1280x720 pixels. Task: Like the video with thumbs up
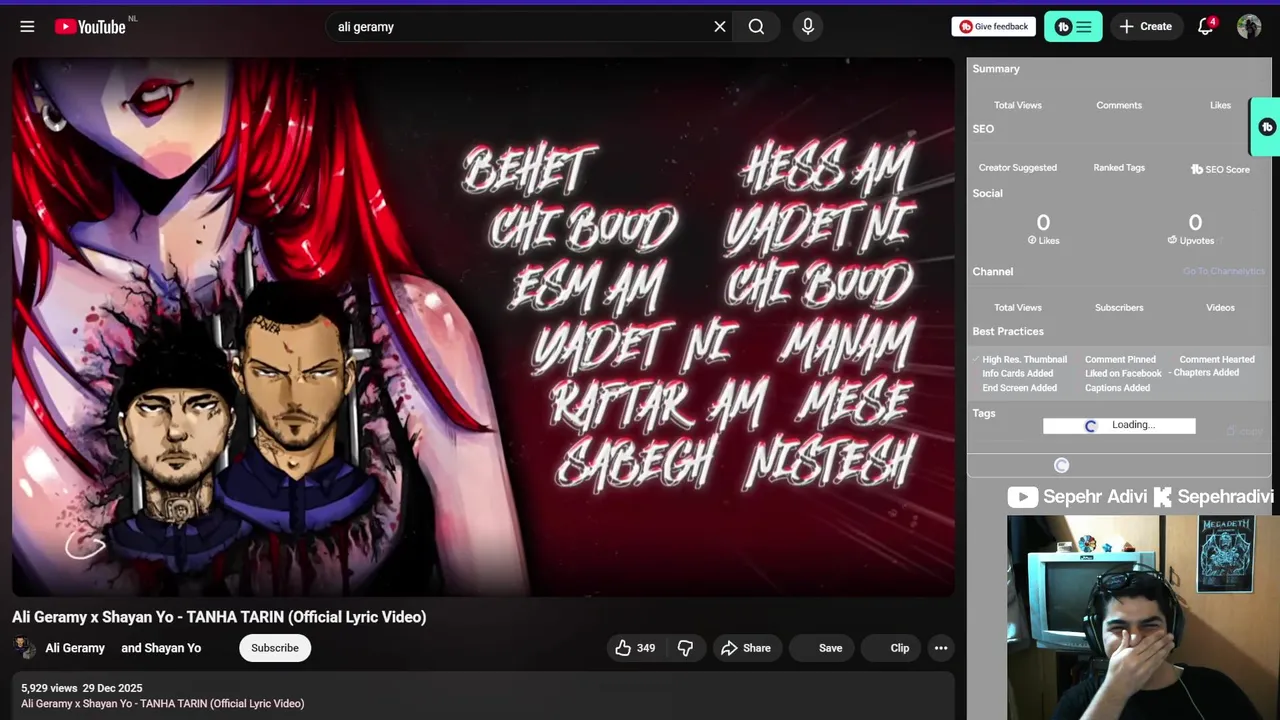coord(635,648)
